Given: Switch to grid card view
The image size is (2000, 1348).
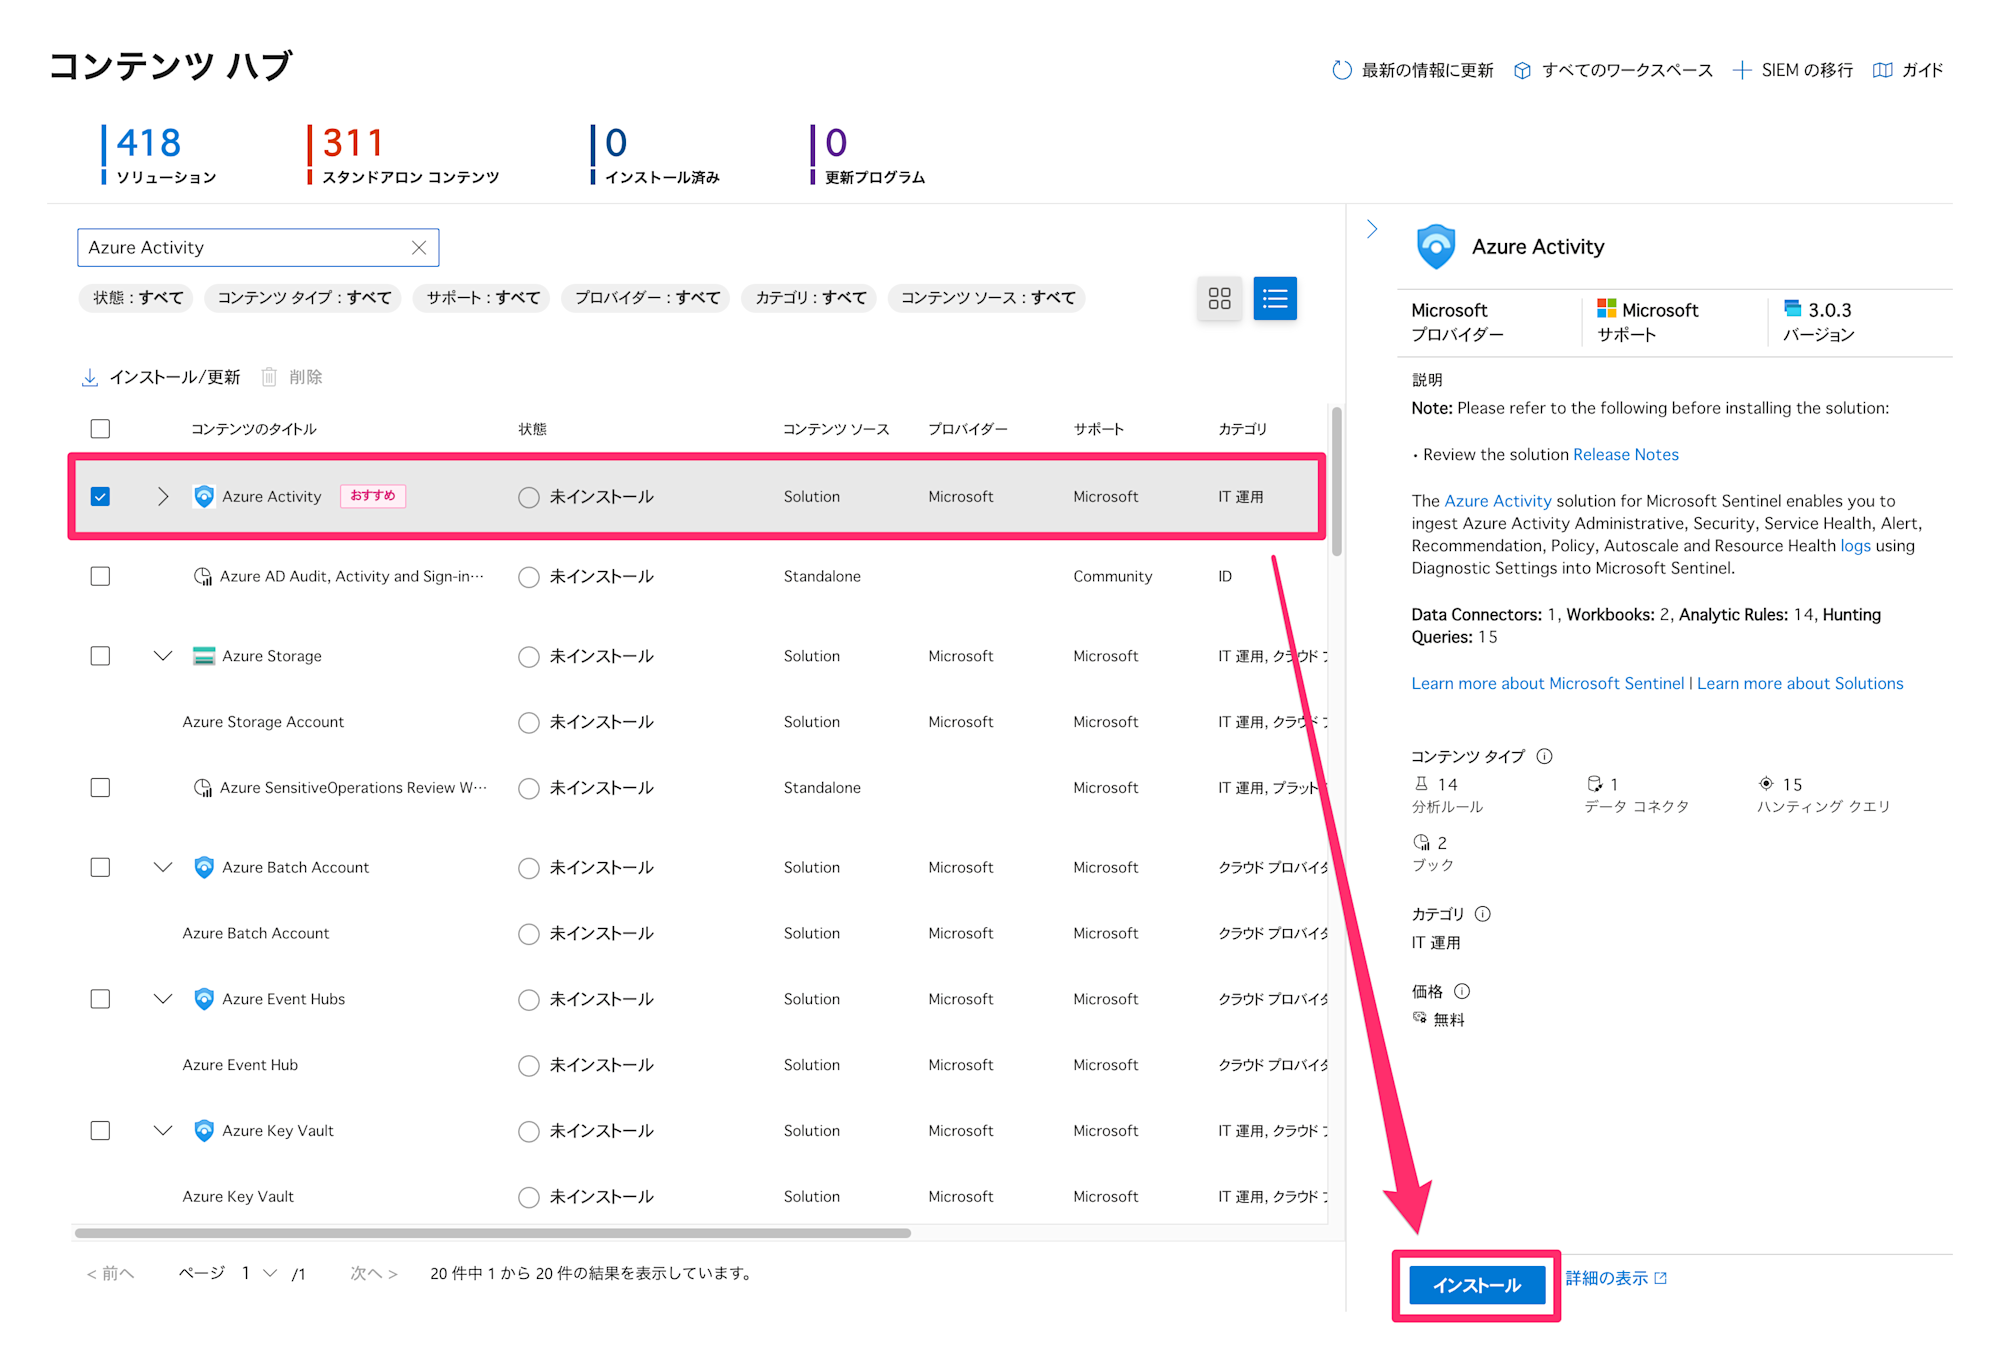Looking at the screenshot, I should point(1219,298).
